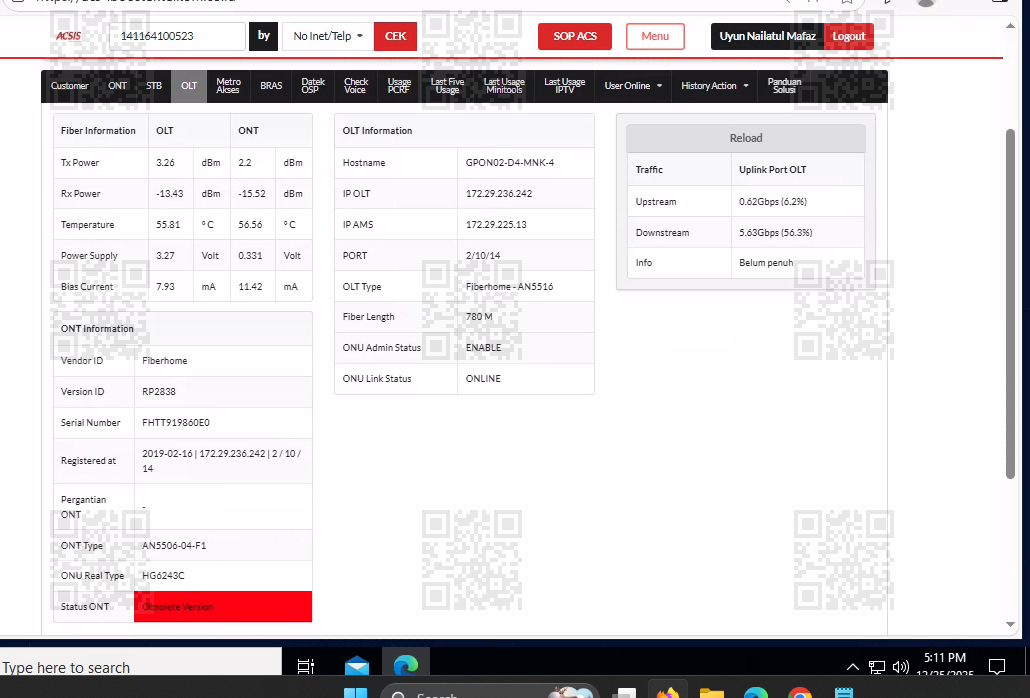Screen dimensions: 1030x698
Task: Open the notification center icon
Action: pyautogui.click(x=996, y=667)
